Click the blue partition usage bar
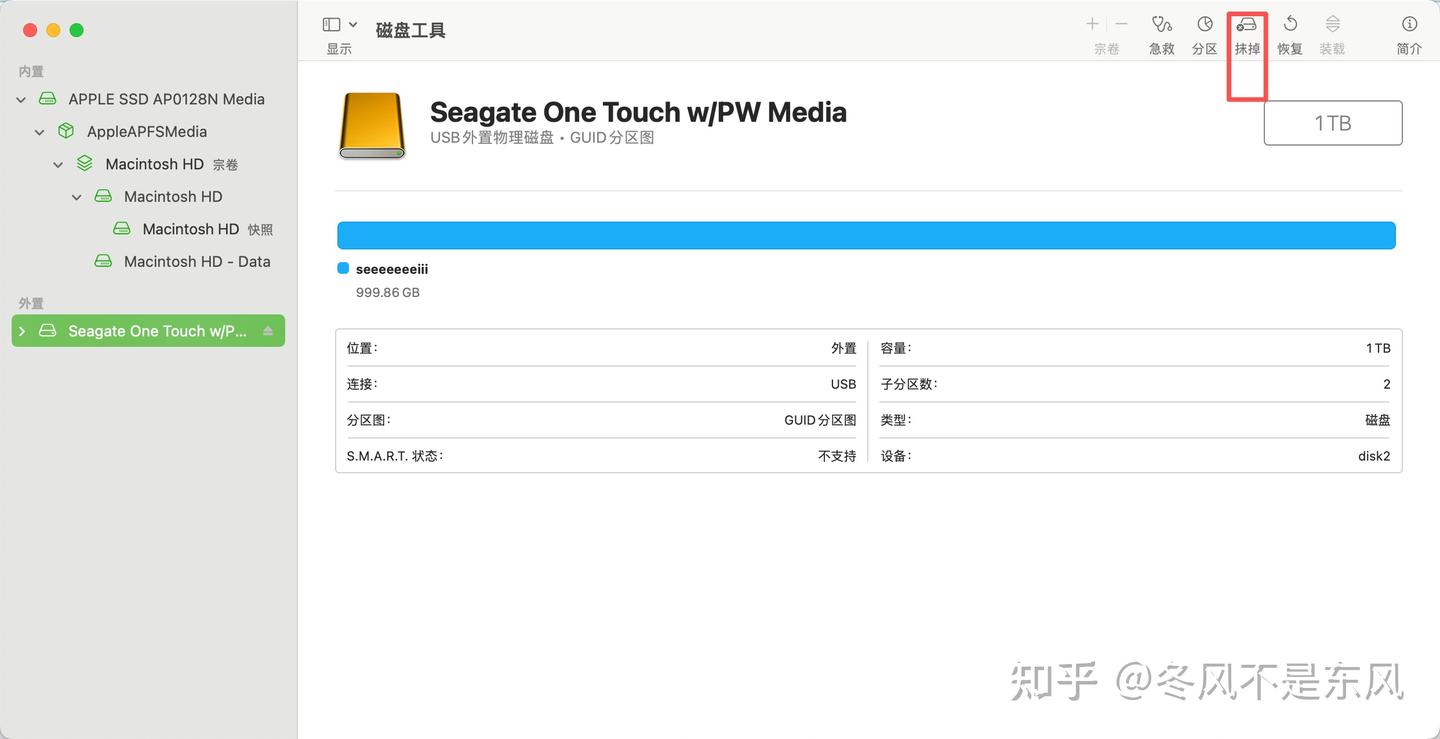 [x=866, y=235]
